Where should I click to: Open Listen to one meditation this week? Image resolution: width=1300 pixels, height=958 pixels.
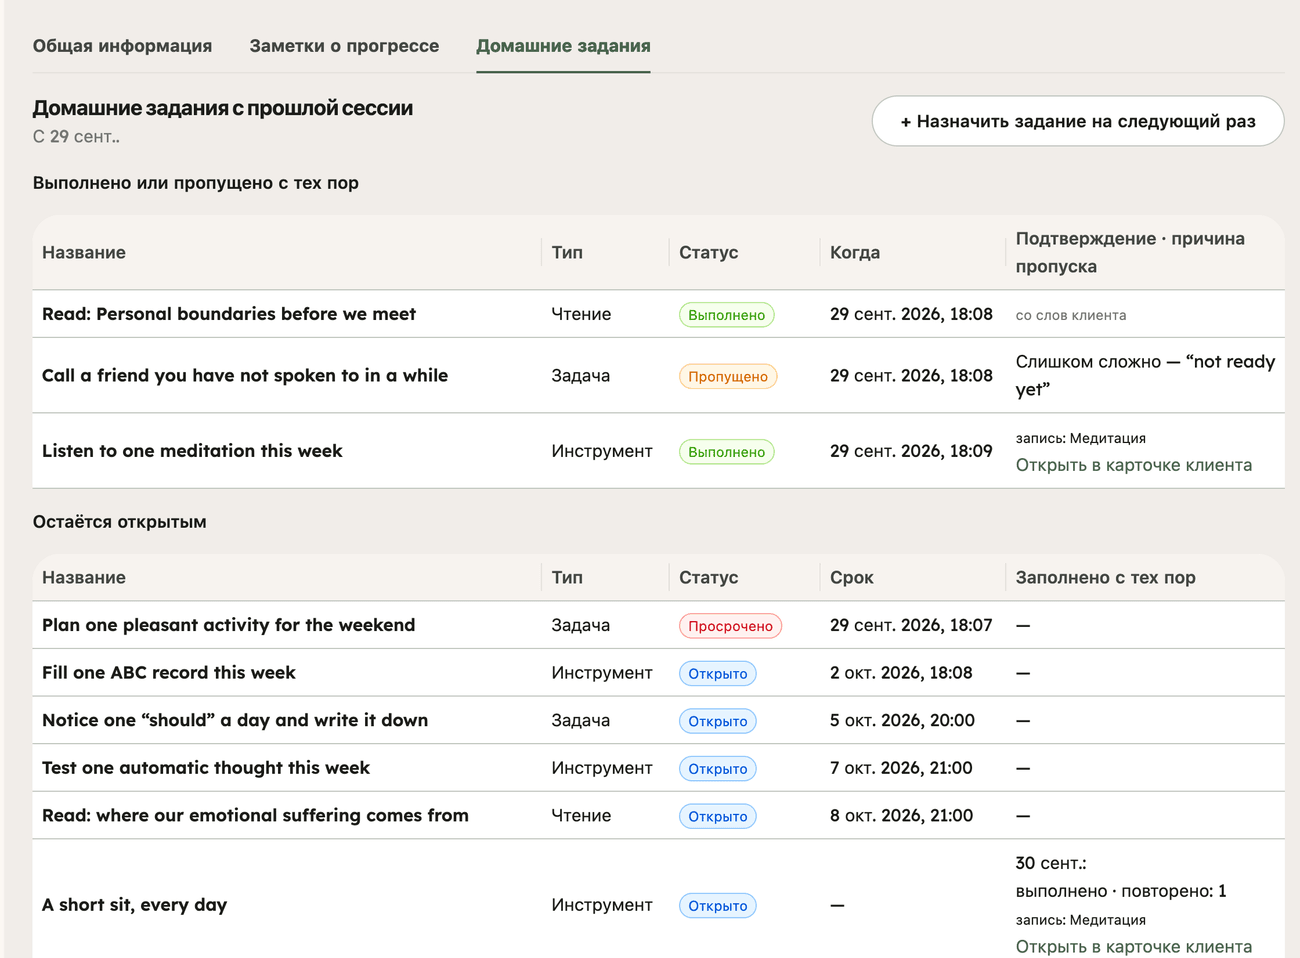[192, 451]
